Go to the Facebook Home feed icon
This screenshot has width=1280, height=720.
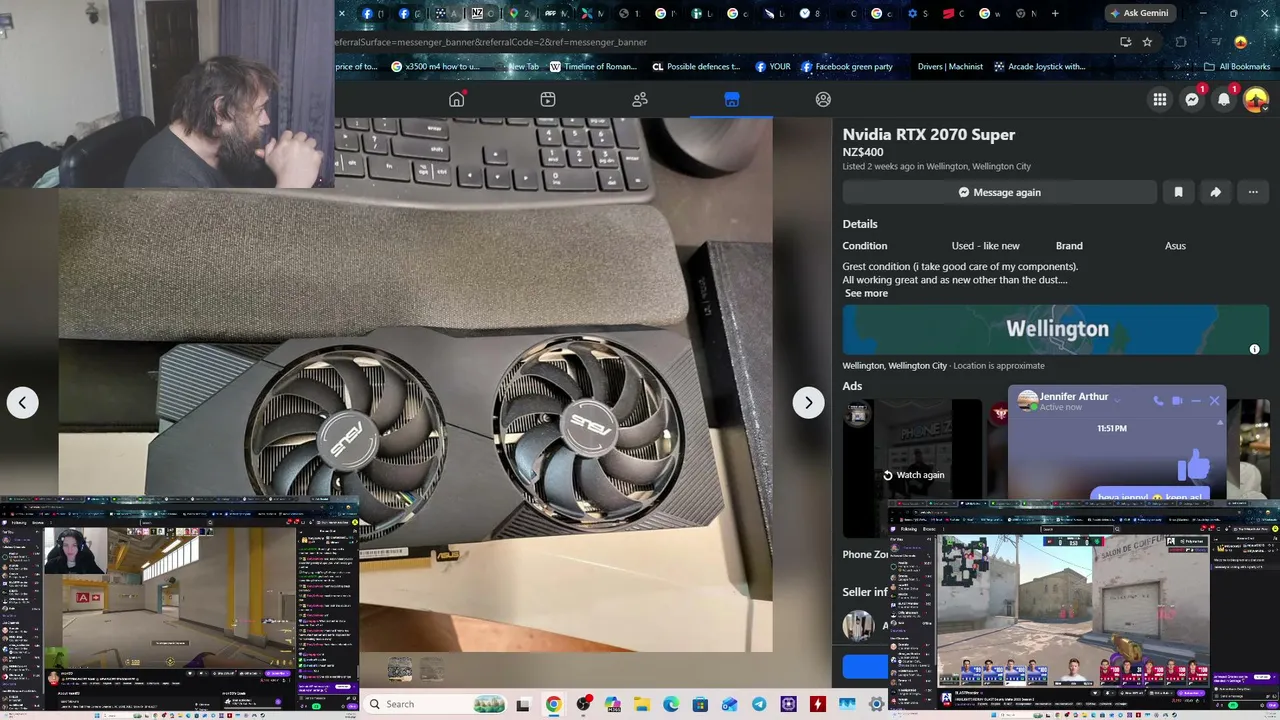coord(457,99)
